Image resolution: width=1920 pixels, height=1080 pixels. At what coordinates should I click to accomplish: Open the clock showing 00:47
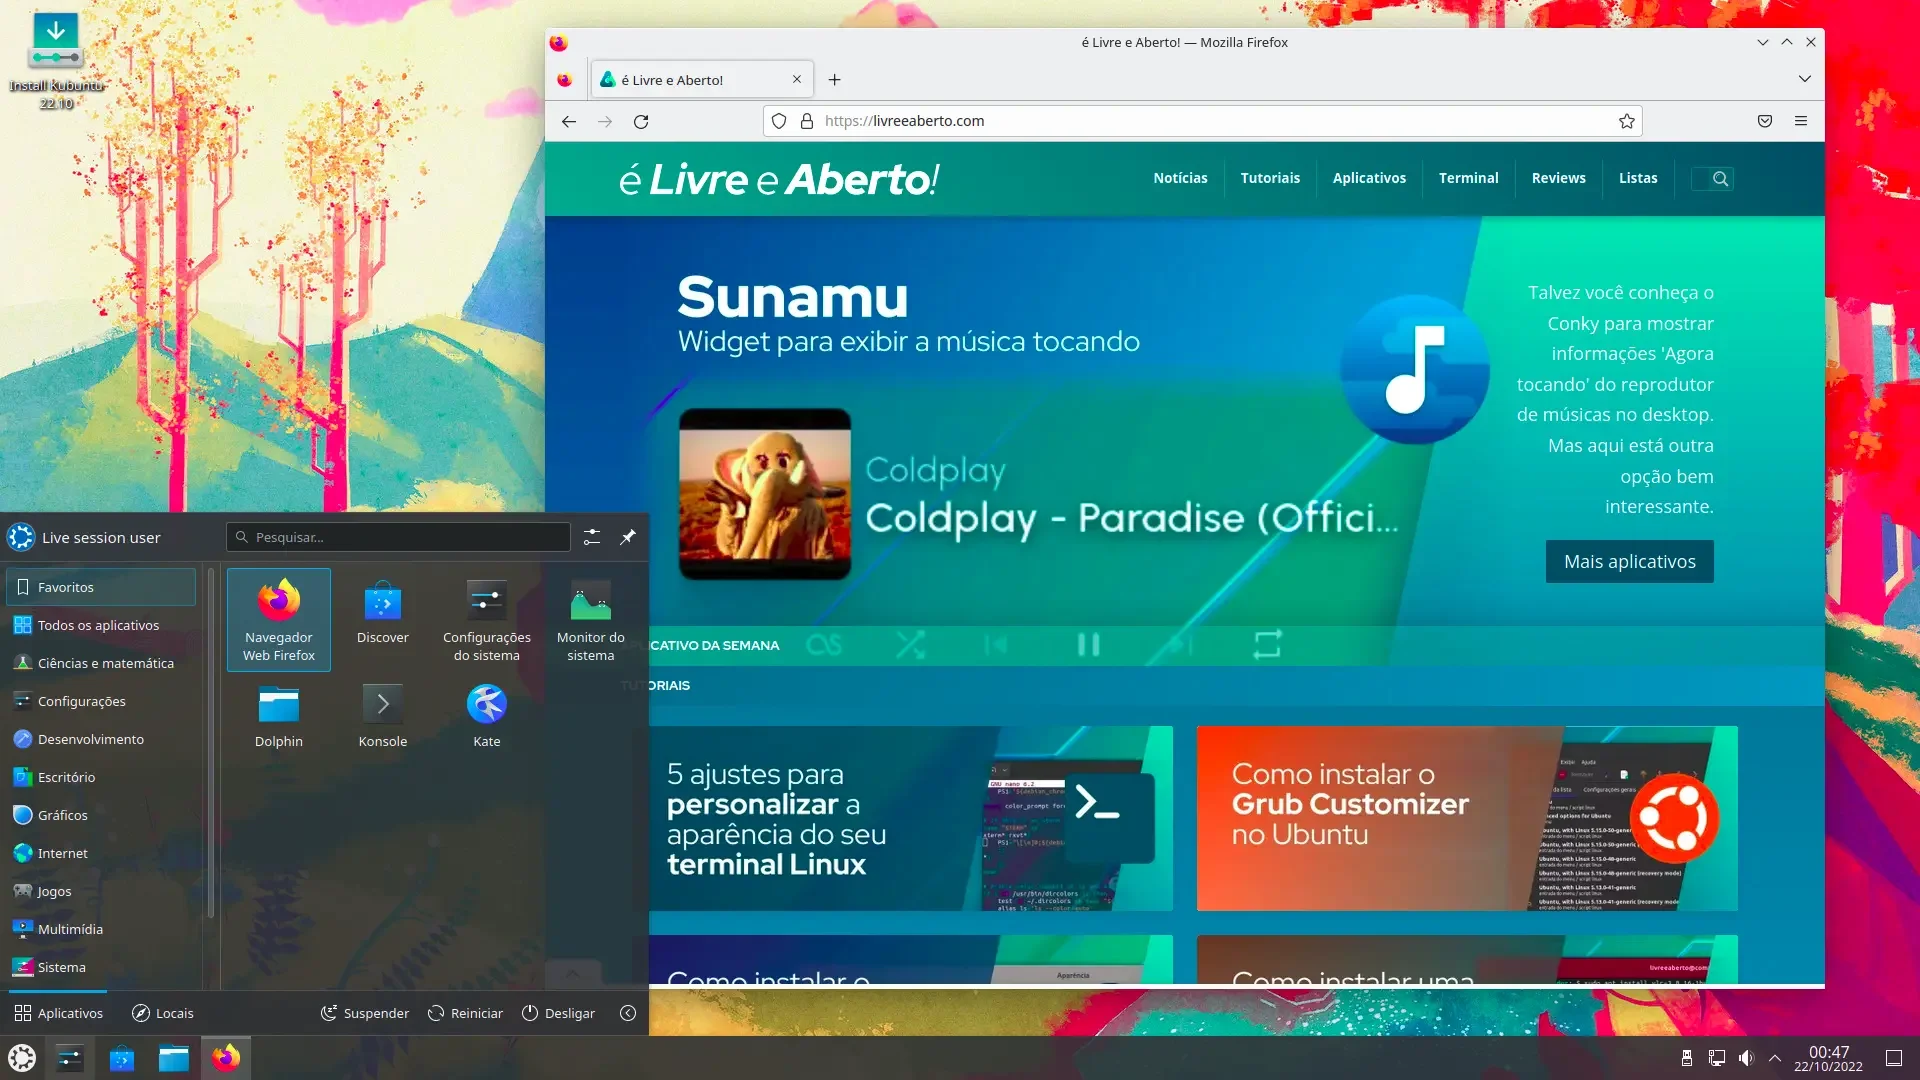tap(1829, 1058)
